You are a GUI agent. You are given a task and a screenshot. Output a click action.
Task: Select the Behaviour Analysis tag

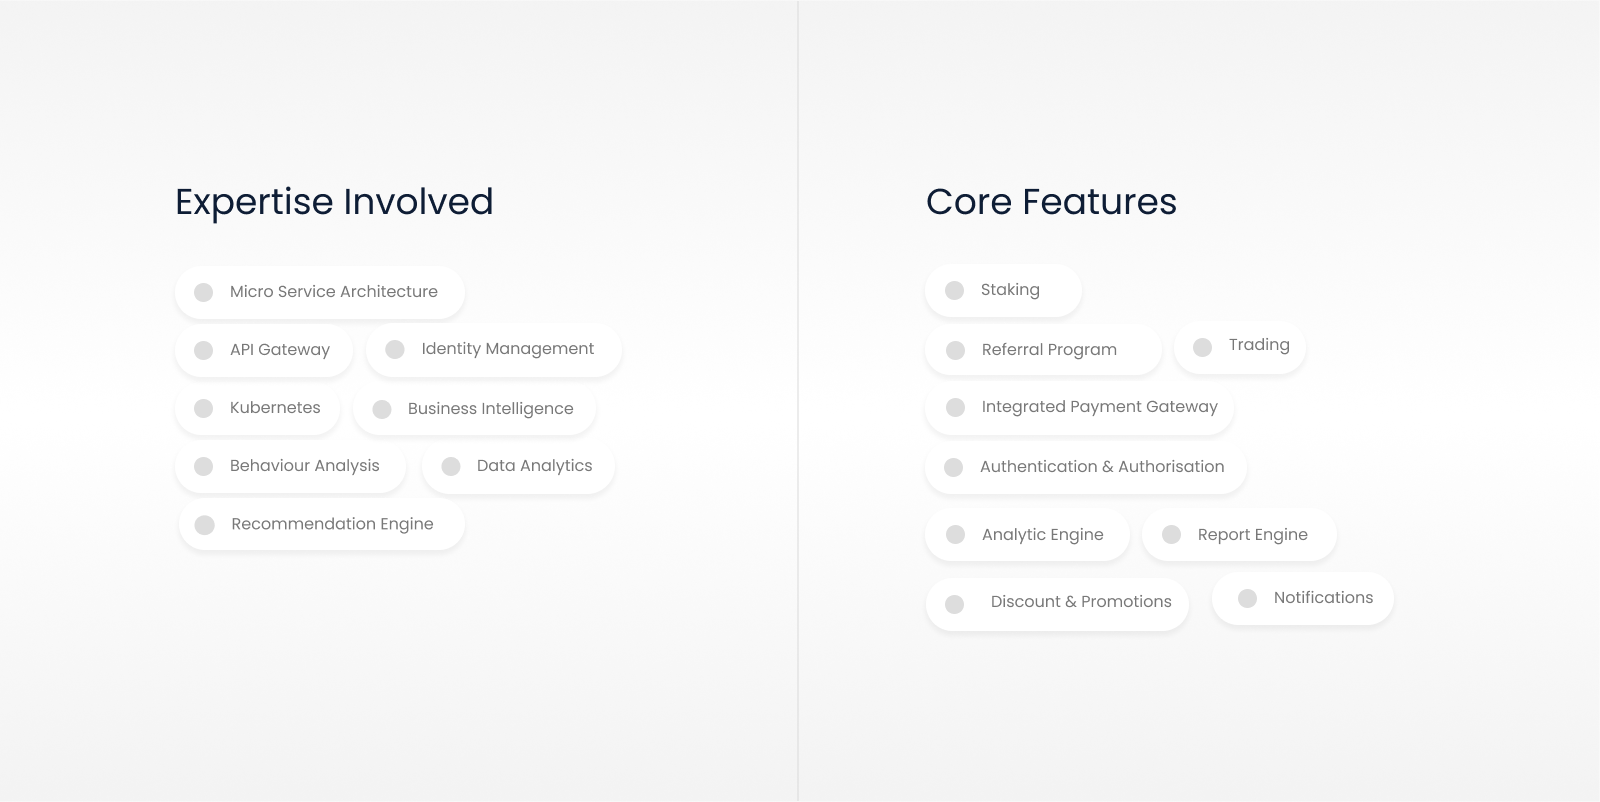click(290, 466)
